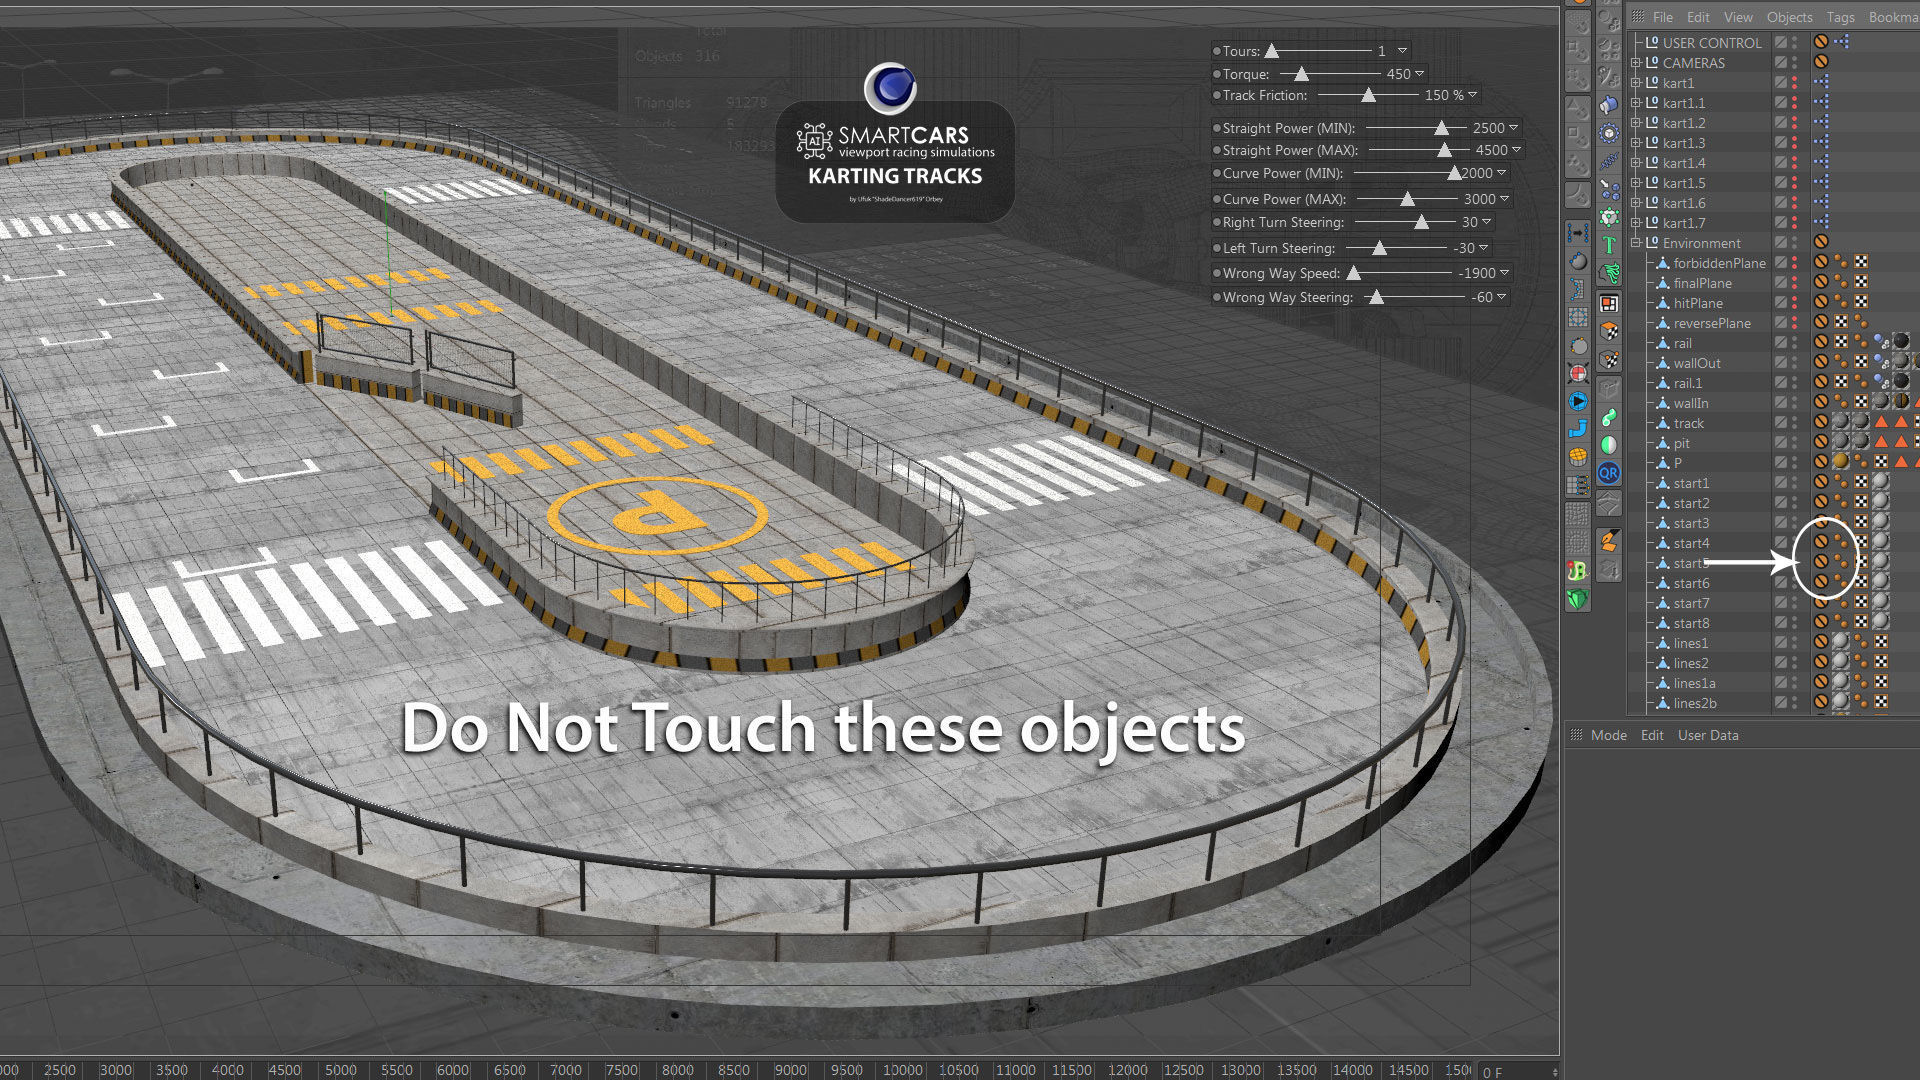Click the gold material tag on P object
The image size is (1920, 1080).
(x=1840, y=462)
